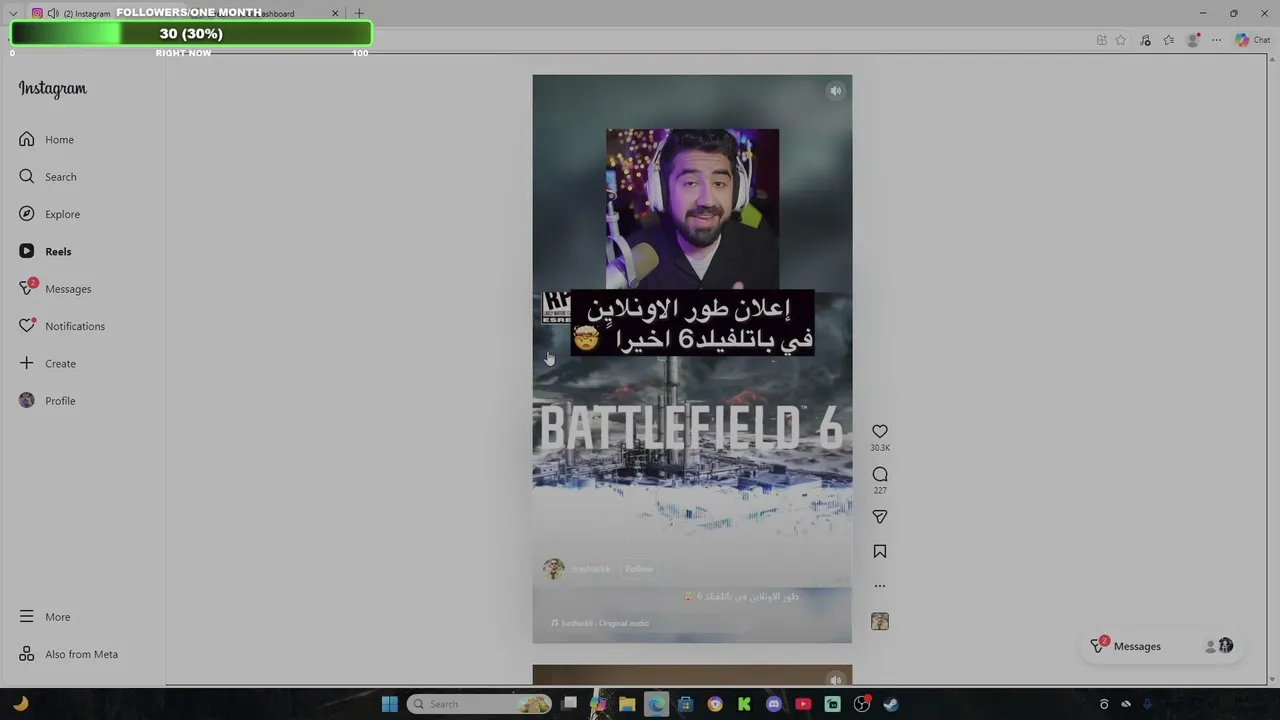Select Reels in the sidebar
The image size is (1280, 720).
click(45, 252)
